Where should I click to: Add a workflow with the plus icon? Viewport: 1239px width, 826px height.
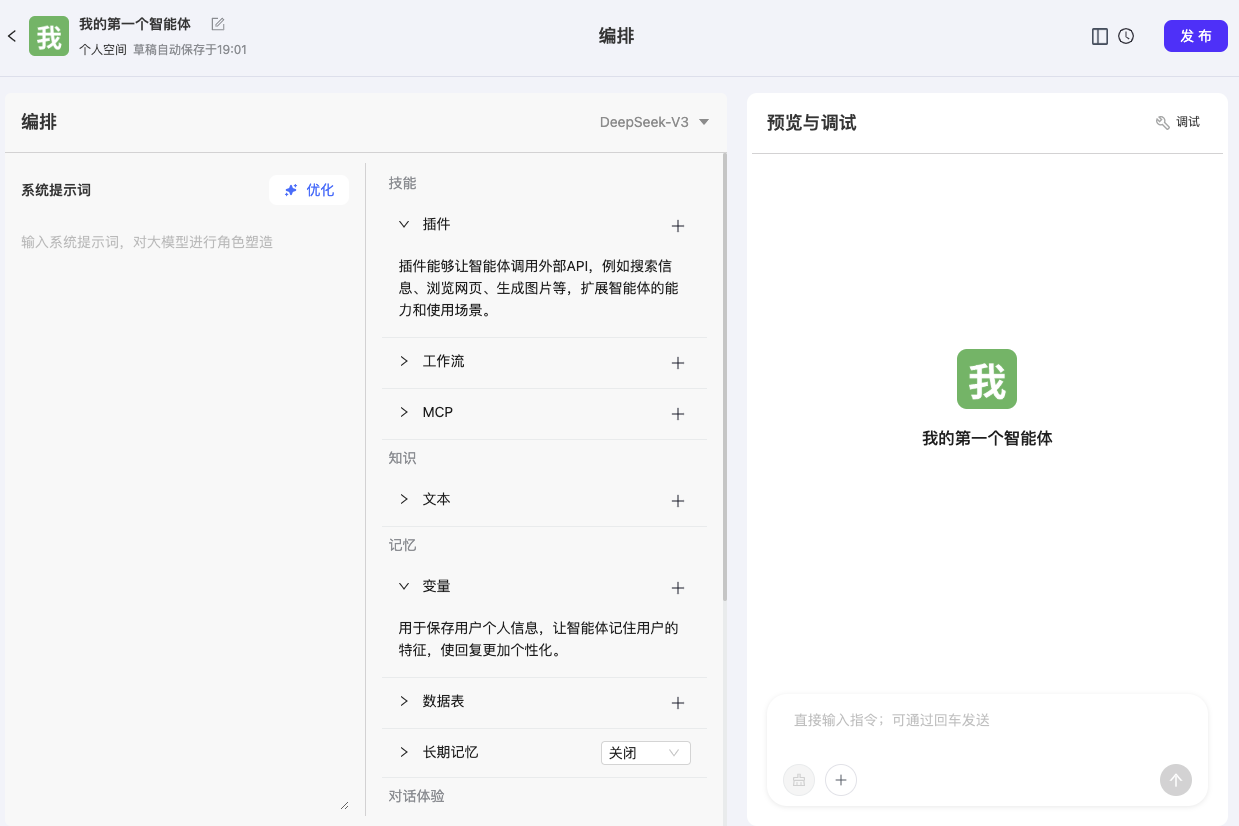pos(677,363)
